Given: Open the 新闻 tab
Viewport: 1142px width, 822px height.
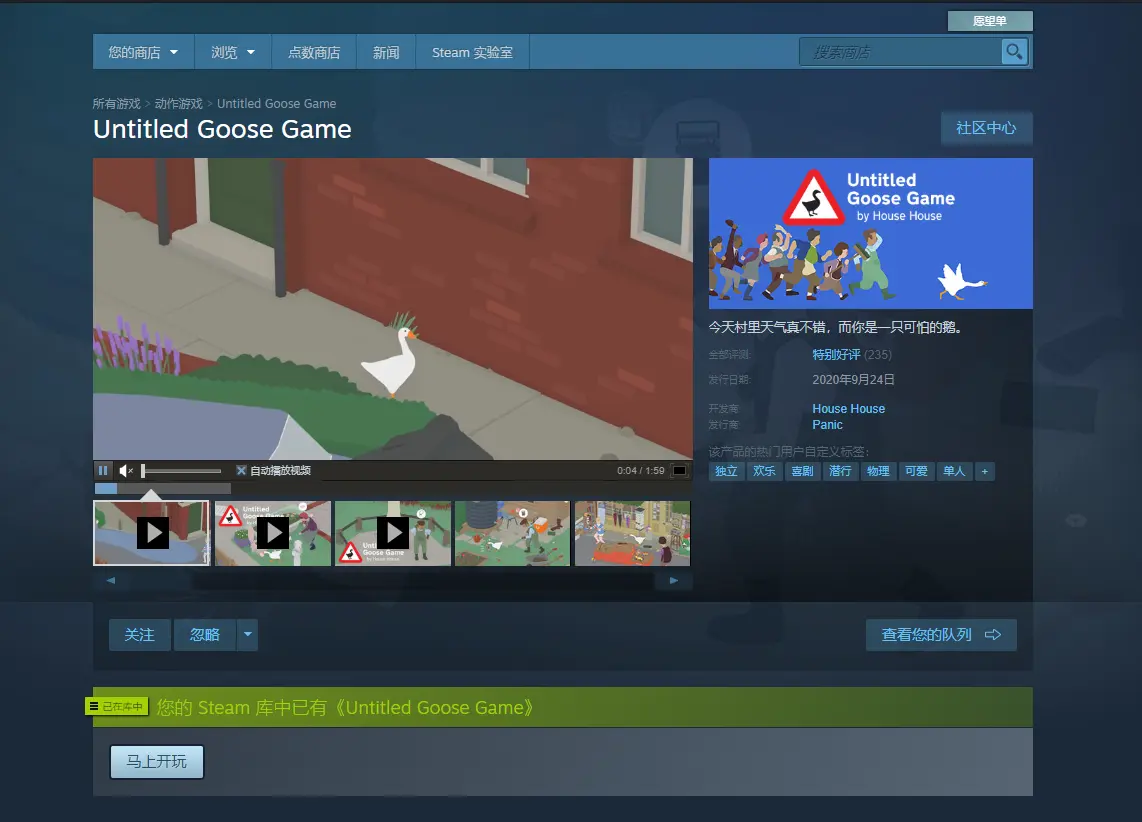Looking at the screenshot, I should 386,52.
